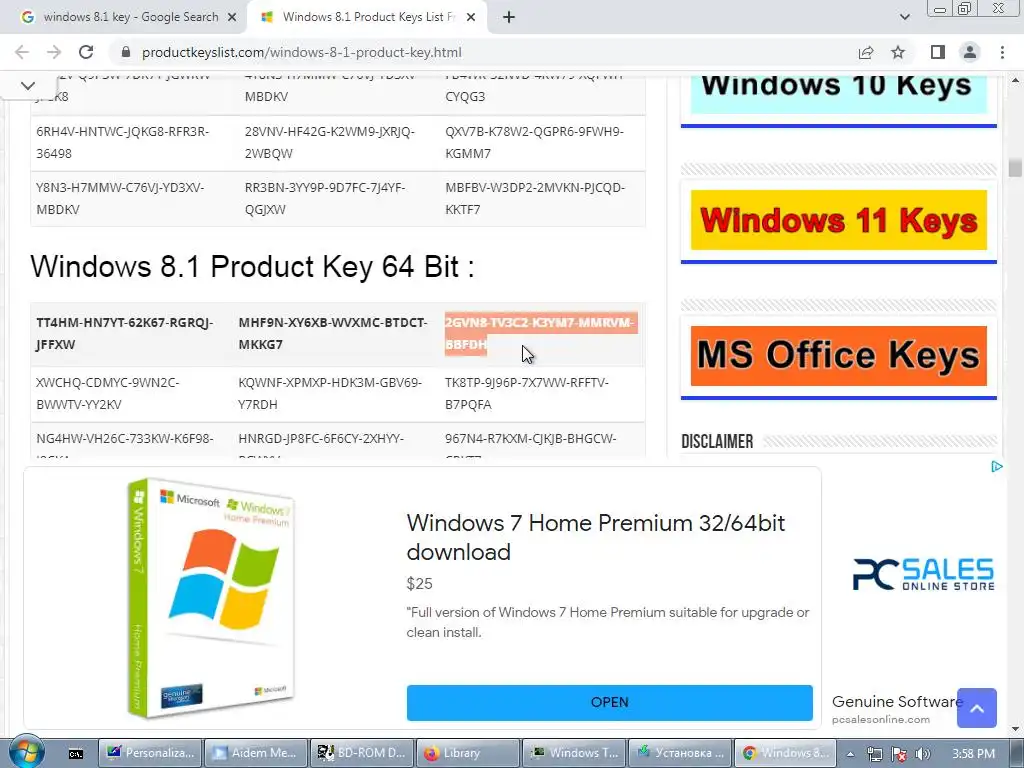Switch to Firefox Library taskbar window

click(x=468, y=753)
